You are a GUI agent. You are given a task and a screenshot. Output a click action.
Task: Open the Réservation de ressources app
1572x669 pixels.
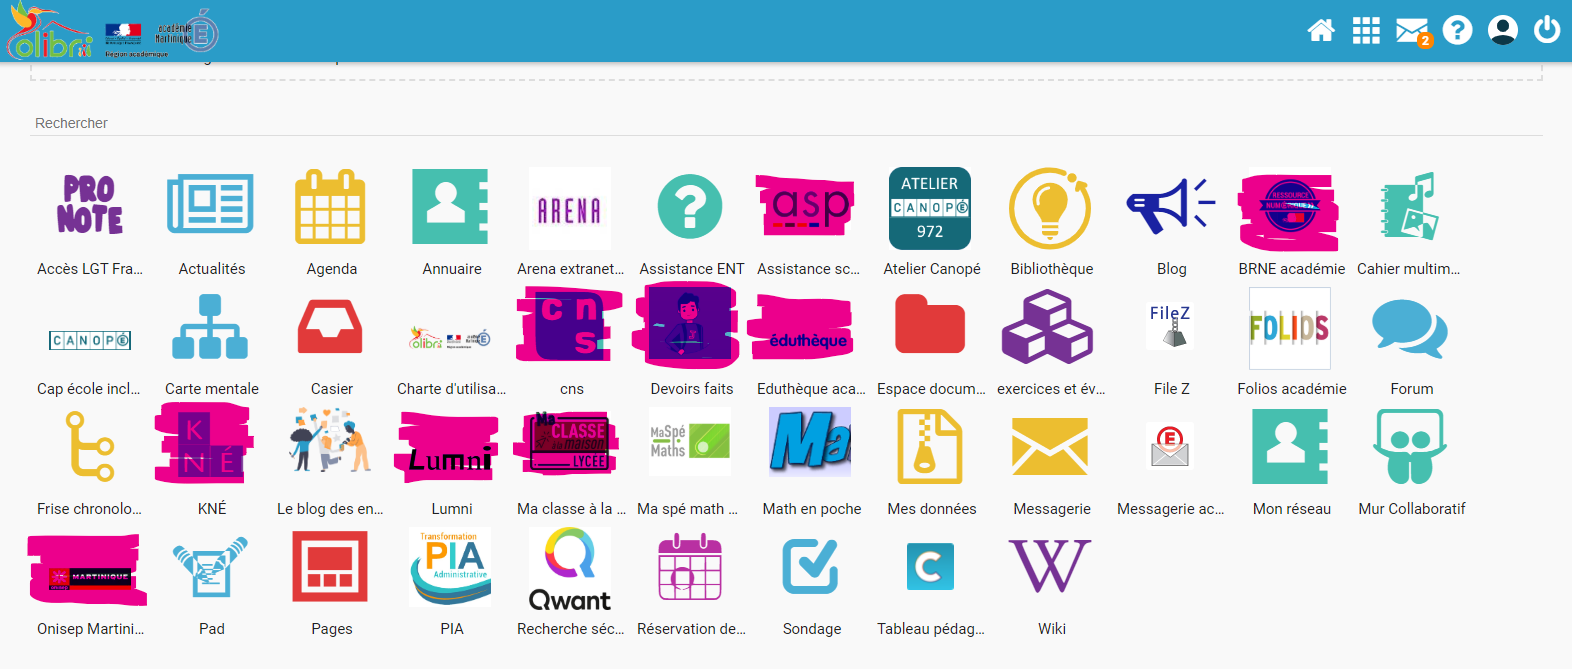pos(690,566)
